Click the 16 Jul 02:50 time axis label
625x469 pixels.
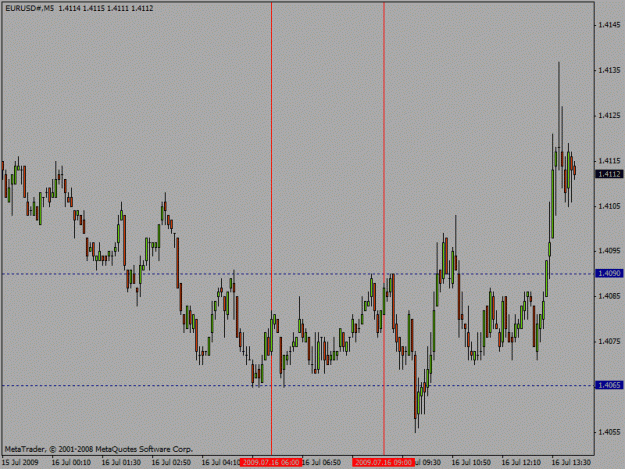[171, 462]
